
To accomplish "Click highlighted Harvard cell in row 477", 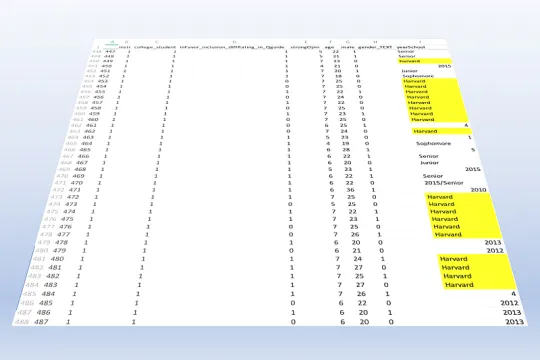I will pyautogui.click(x=466, y=235).
